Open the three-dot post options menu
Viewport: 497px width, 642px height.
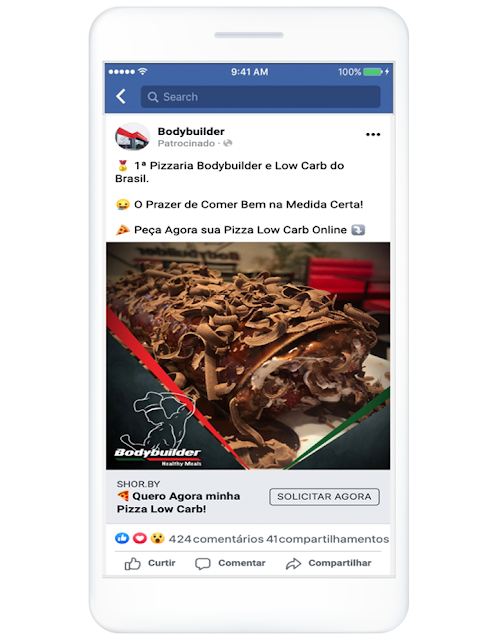[373, 134]
